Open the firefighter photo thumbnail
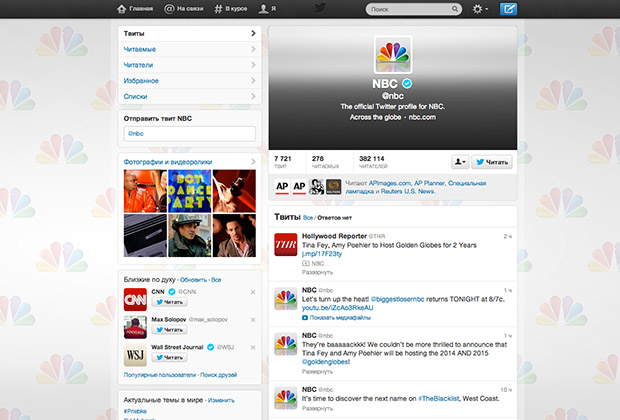Viewport: 620px width, 420px height. point(189,235)
